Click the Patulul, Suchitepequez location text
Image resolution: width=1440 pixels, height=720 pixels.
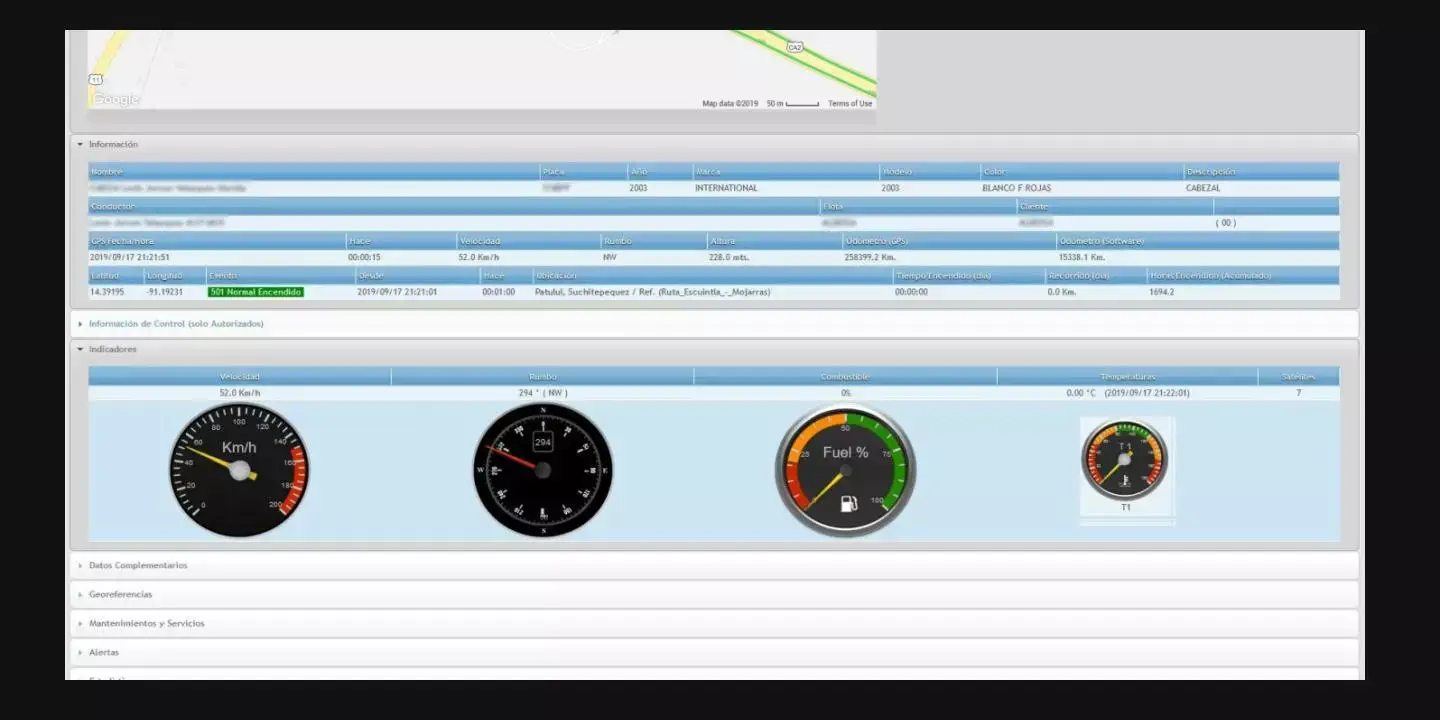coord(653,292)
